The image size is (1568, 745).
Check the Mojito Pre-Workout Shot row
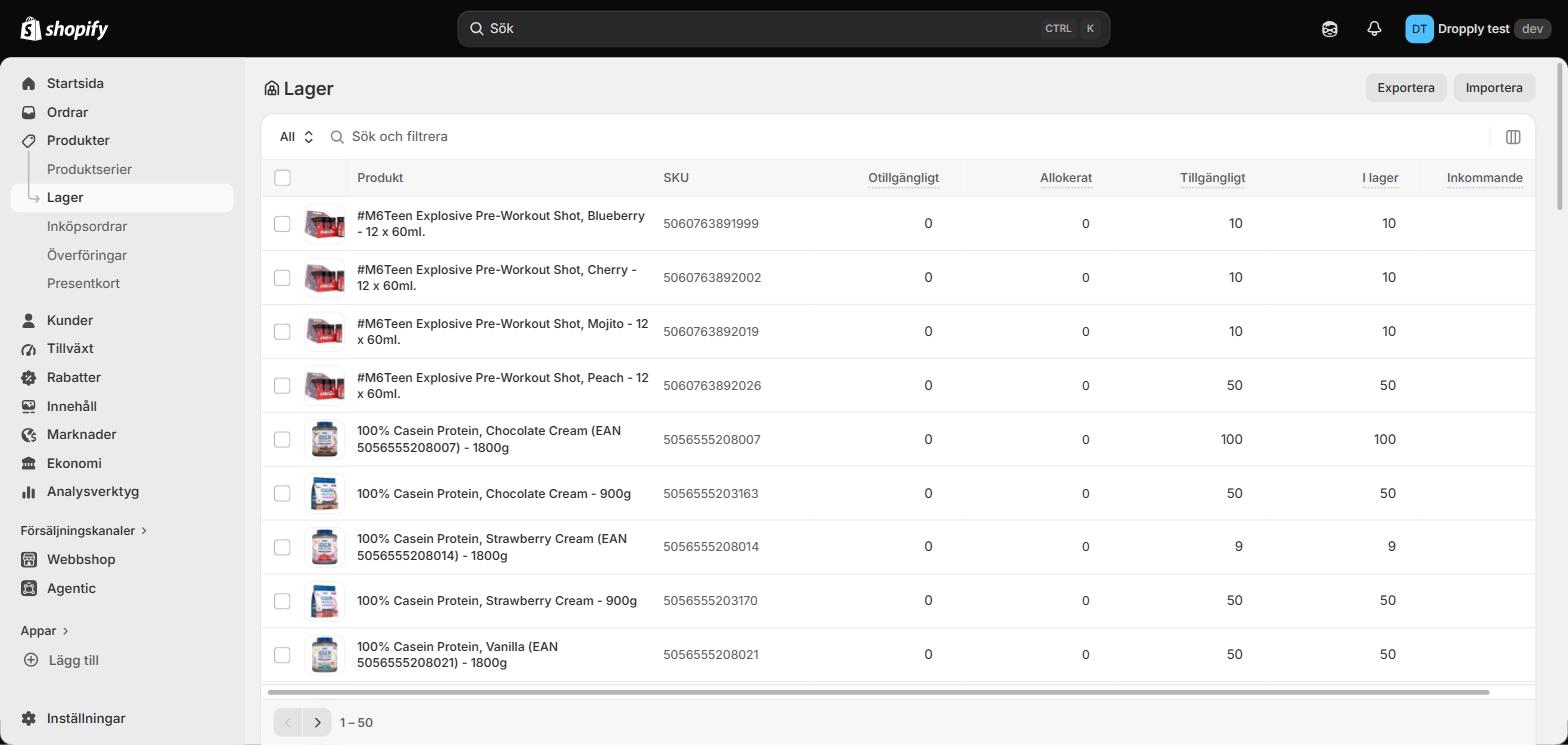(282, 332)
